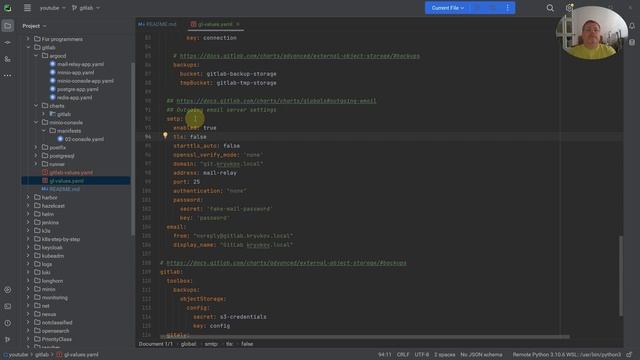This screenshot has height=360, width=640.
Task: Open docs link above gitlab key
Action: [x=287, y=263]
